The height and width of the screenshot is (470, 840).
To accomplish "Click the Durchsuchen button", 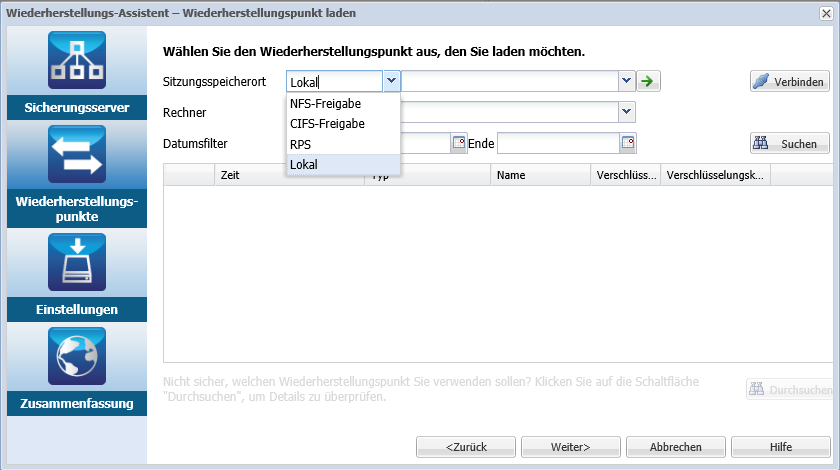I will 790,390.
